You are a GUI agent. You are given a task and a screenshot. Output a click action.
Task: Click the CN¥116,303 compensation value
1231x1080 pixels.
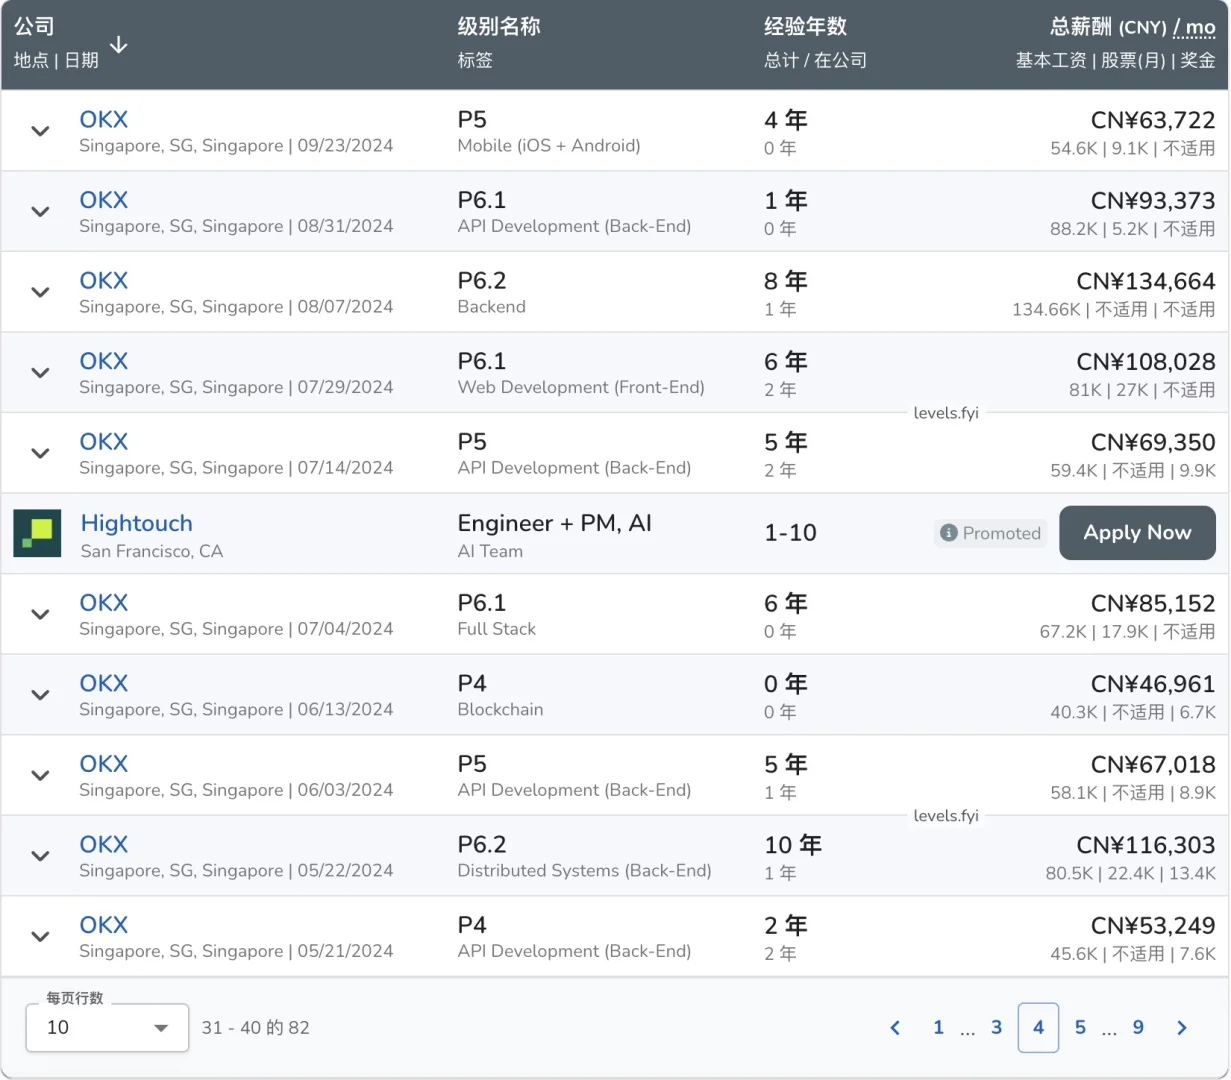(x=1146, y=845)
